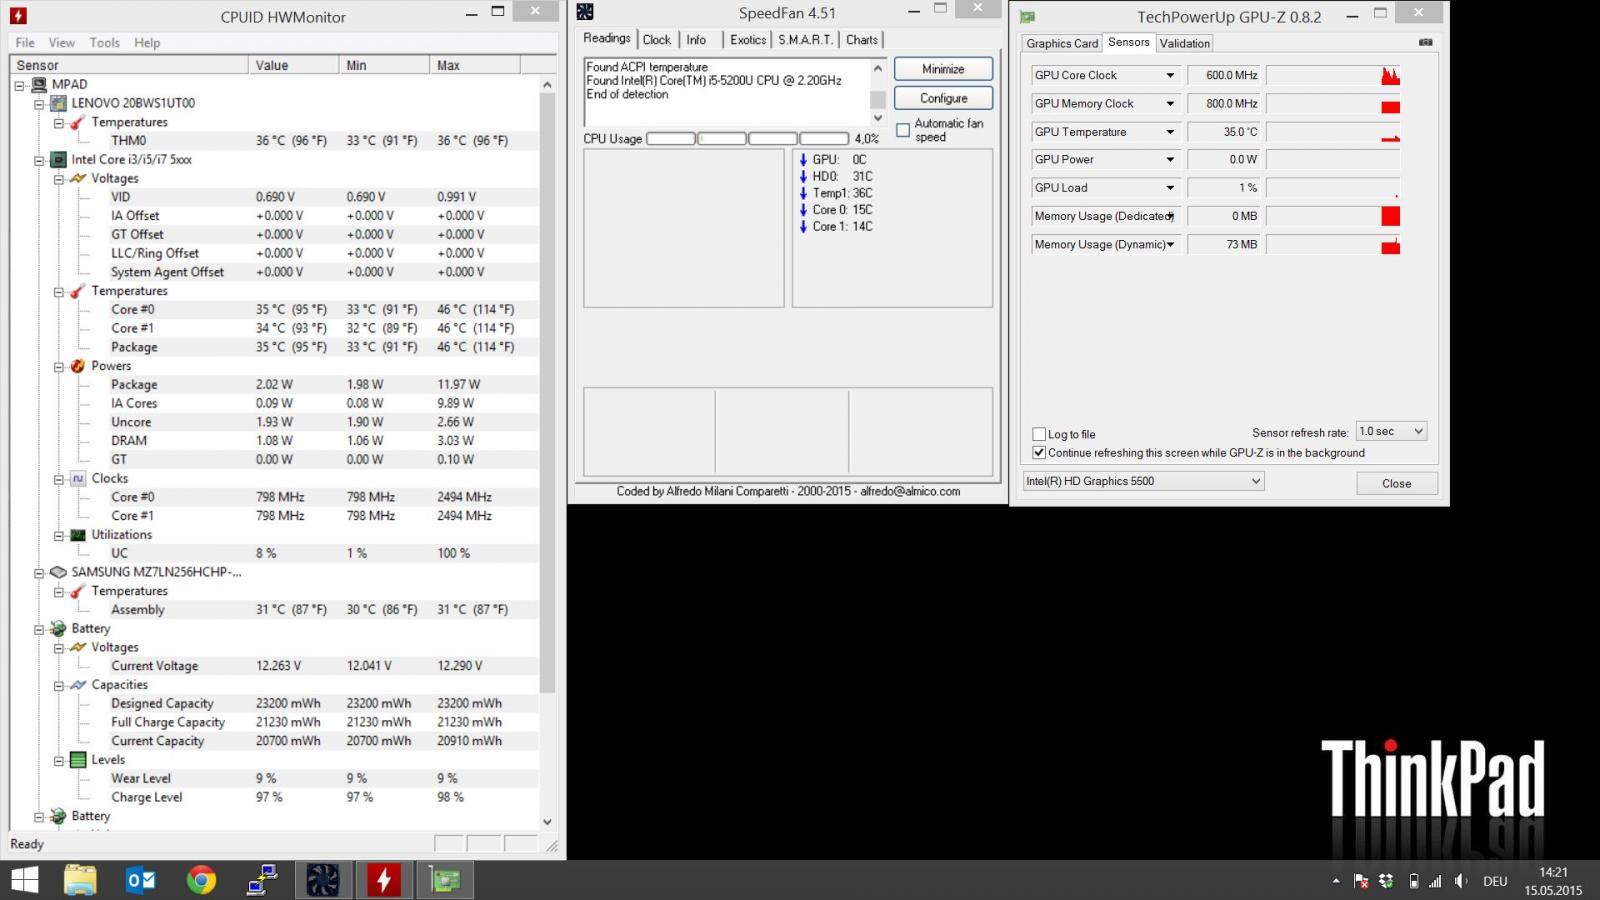
Task: Switch to the Clock tab in SpeedFan
Action: 657,40
